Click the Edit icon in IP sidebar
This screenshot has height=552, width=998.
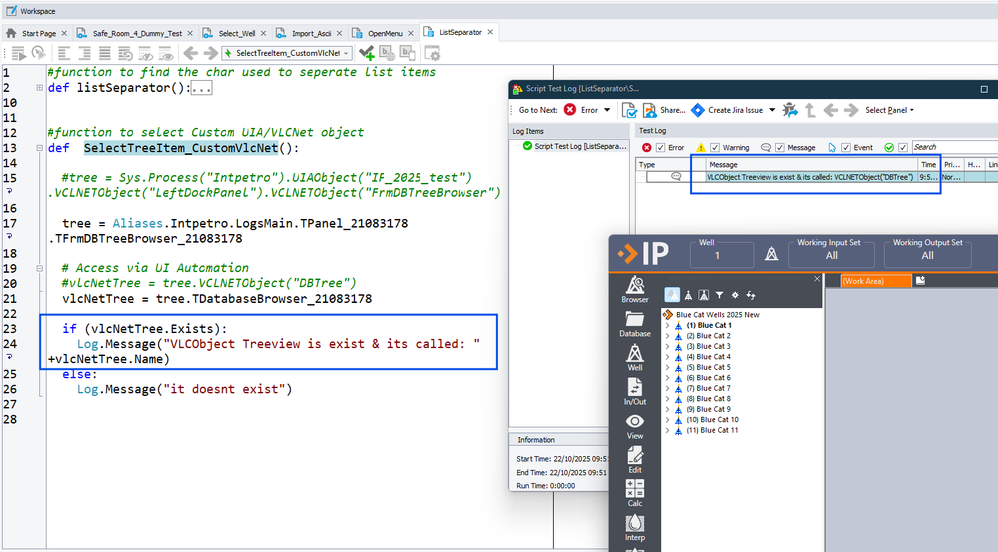coord(634,459)
